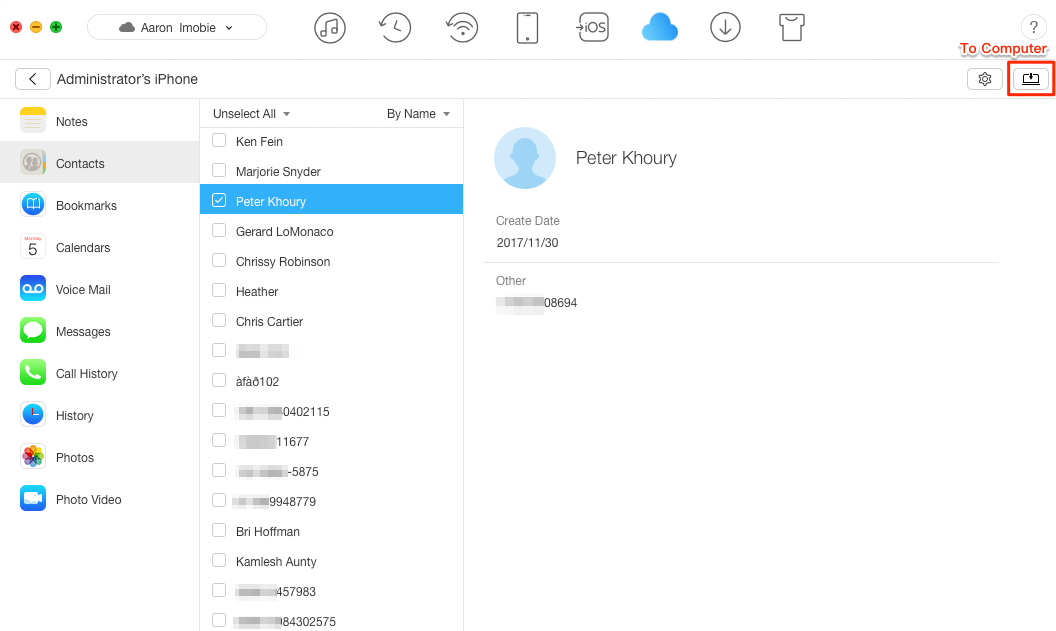Open settings gear button
This screenshot has height=631, width=1056.
(985, 79)
